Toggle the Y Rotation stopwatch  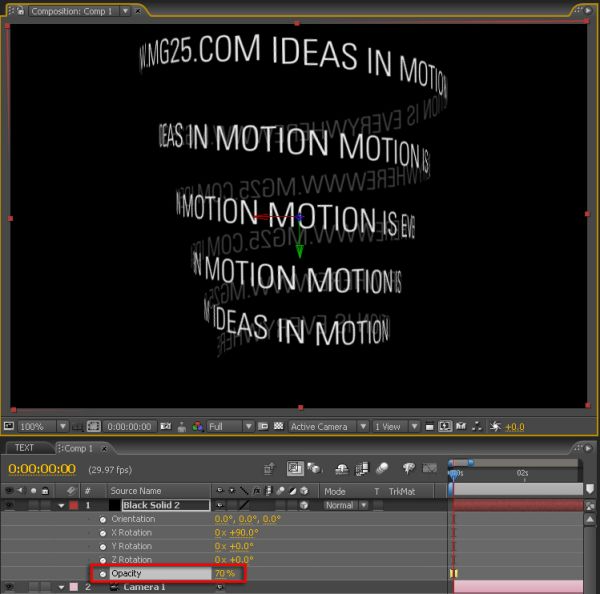pyautogui.click(x=103, y=547)
